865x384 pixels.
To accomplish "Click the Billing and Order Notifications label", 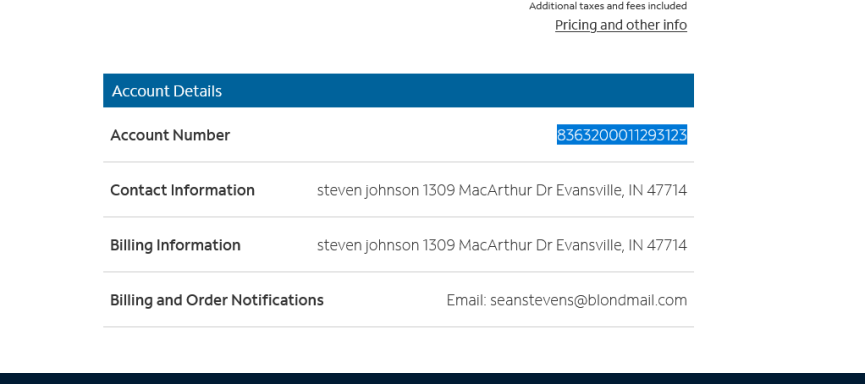I will pos(217,300).
